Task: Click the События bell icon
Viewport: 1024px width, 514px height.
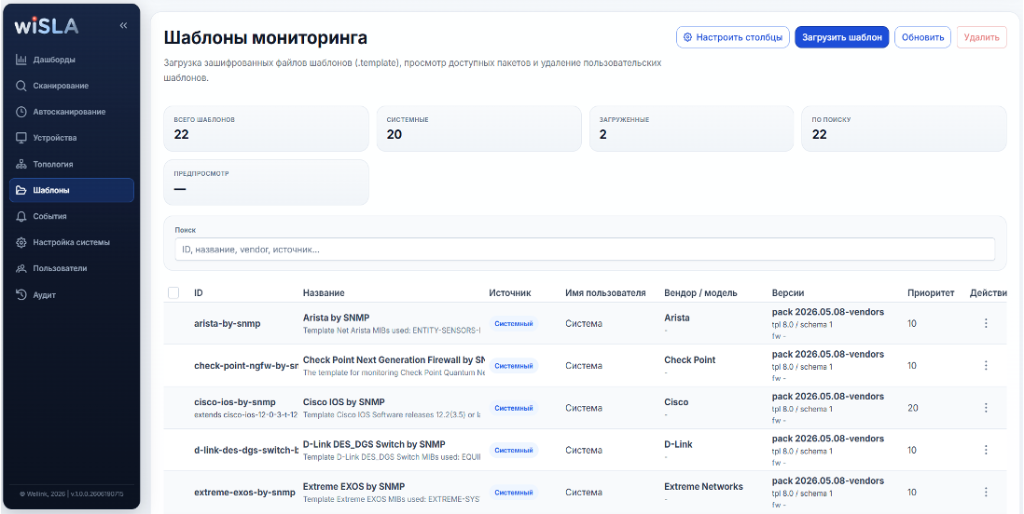Action: point(21,216)
